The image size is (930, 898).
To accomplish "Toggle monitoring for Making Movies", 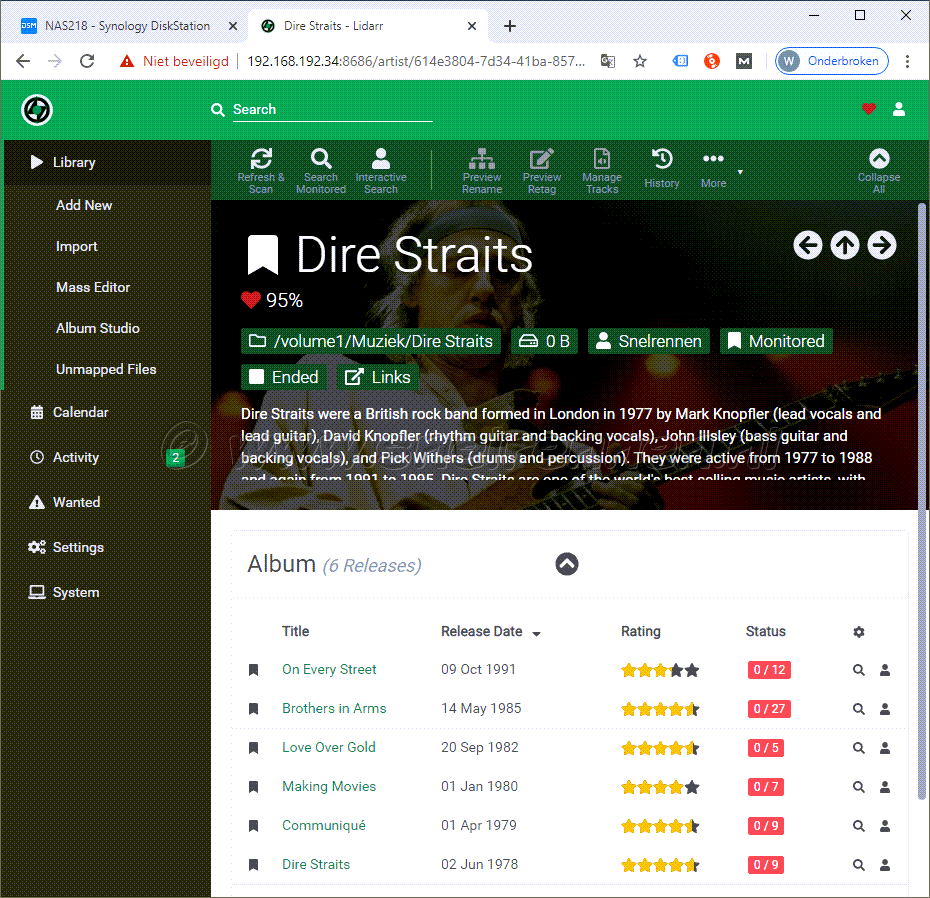I will pyautogui.click(x=253, y=787).
